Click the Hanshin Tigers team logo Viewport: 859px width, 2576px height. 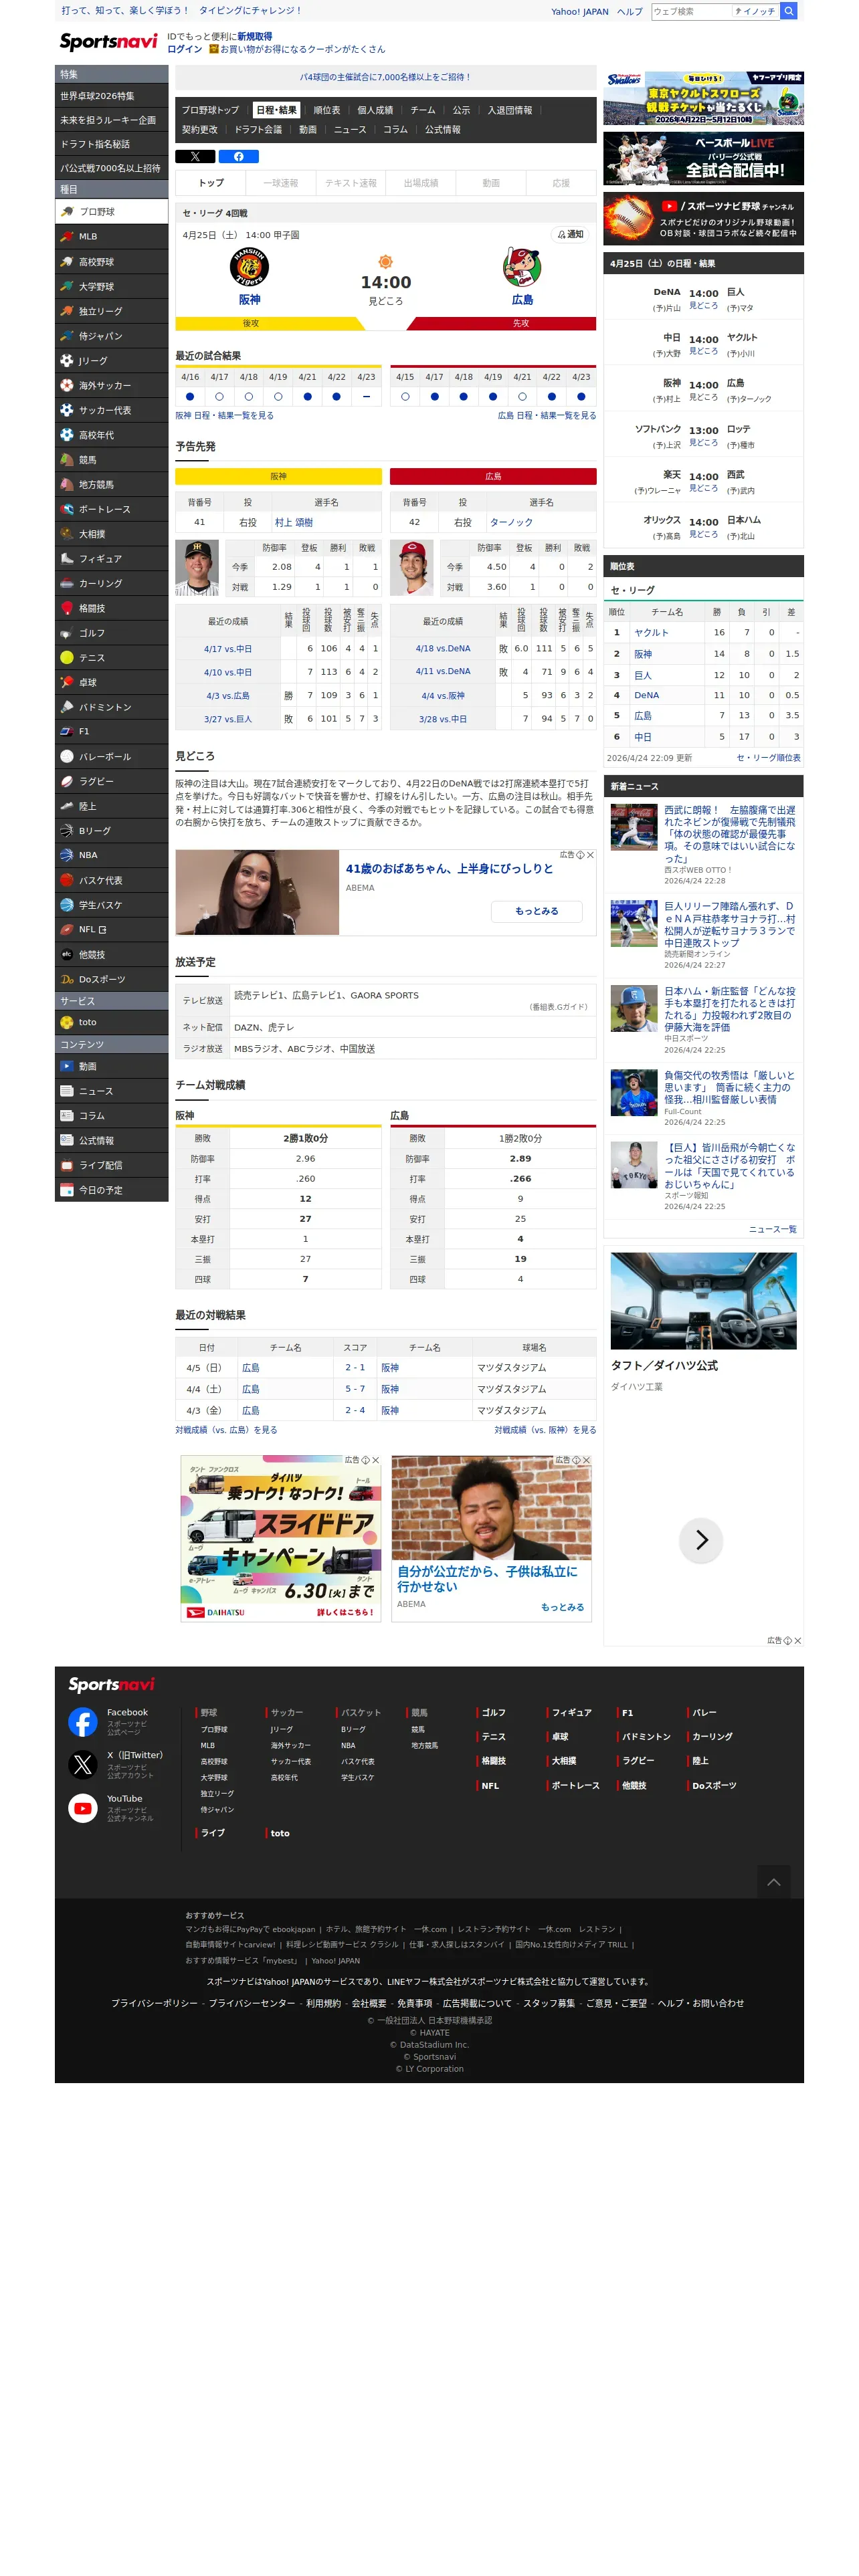click(249, 267)
